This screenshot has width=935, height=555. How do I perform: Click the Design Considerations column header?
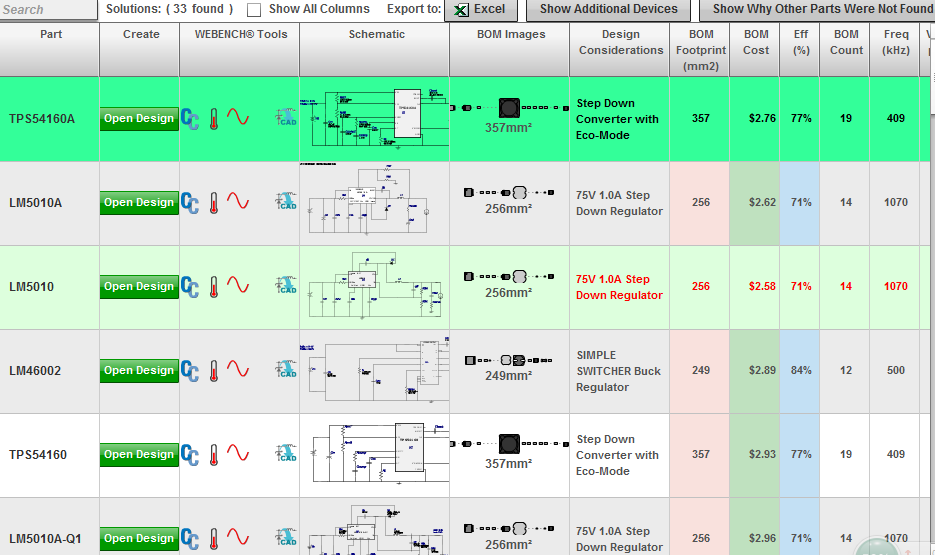(x=620, y=49)
